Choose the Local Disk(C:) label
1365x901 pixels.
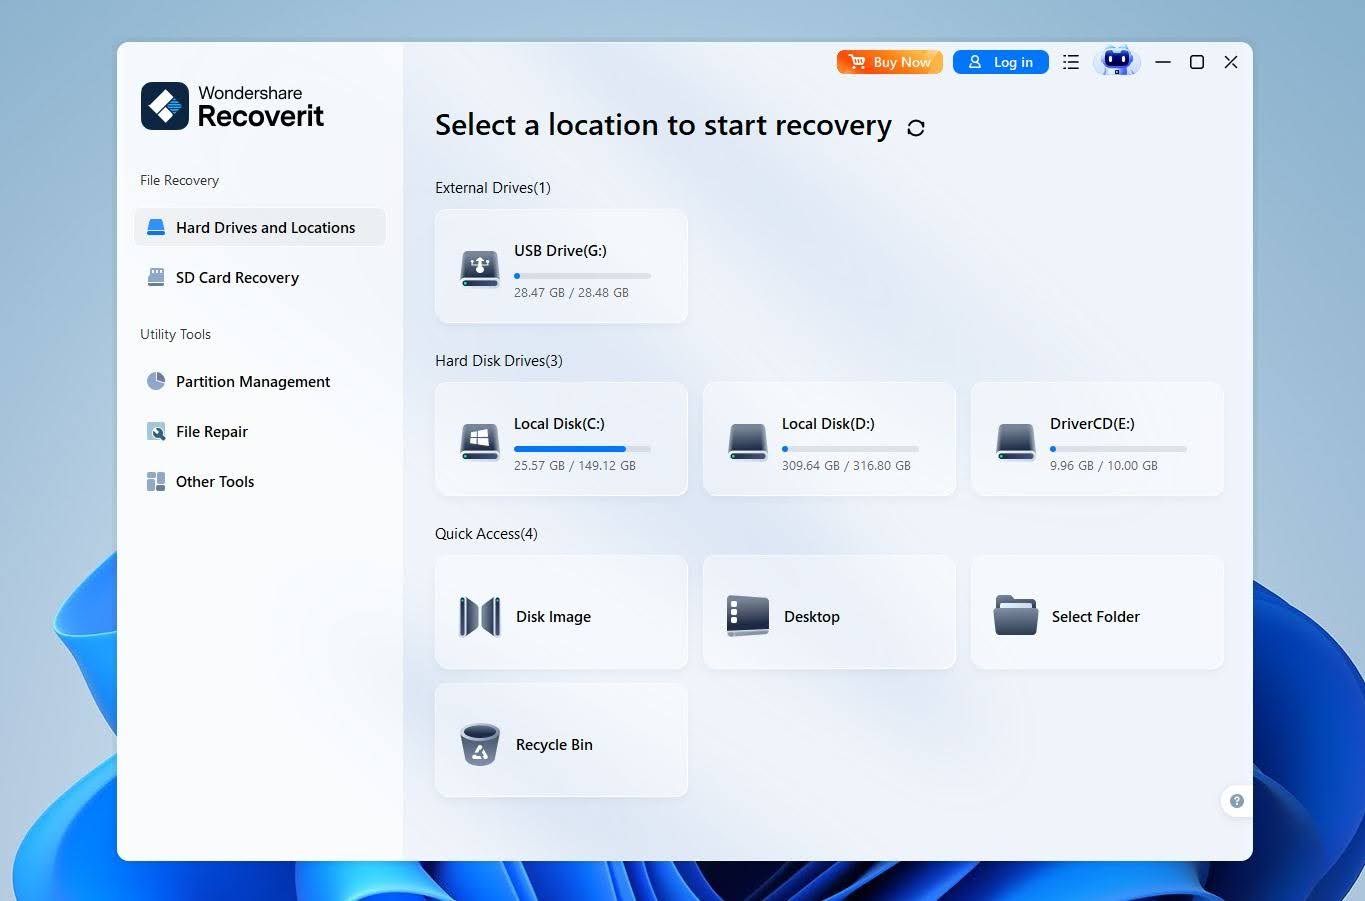click(559, 424)
